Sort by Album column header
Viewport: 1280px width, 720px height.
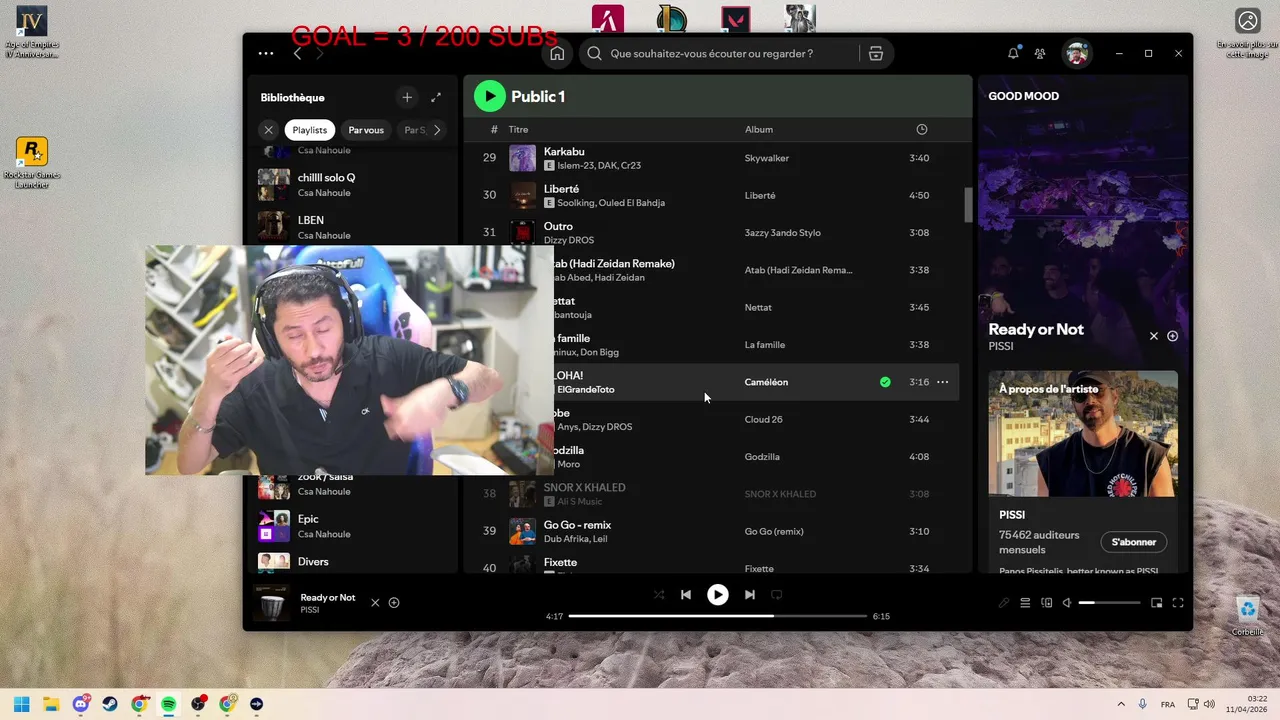coord(759,129)
